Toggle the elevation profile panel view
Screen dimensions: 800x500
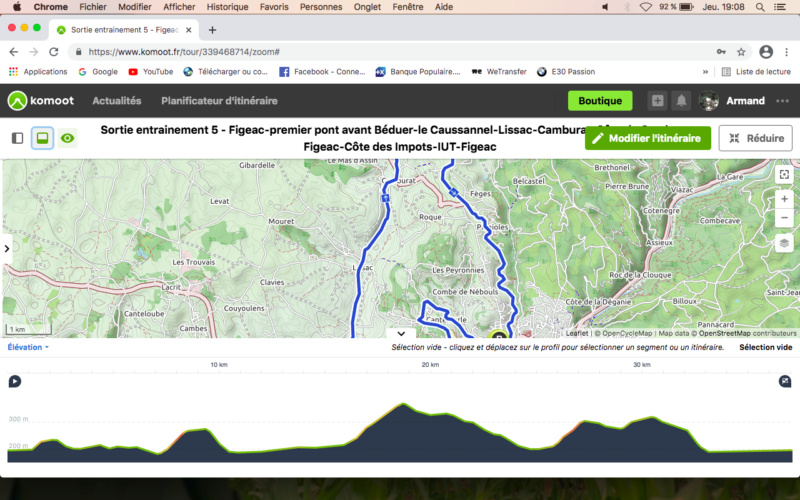(42, 138)
